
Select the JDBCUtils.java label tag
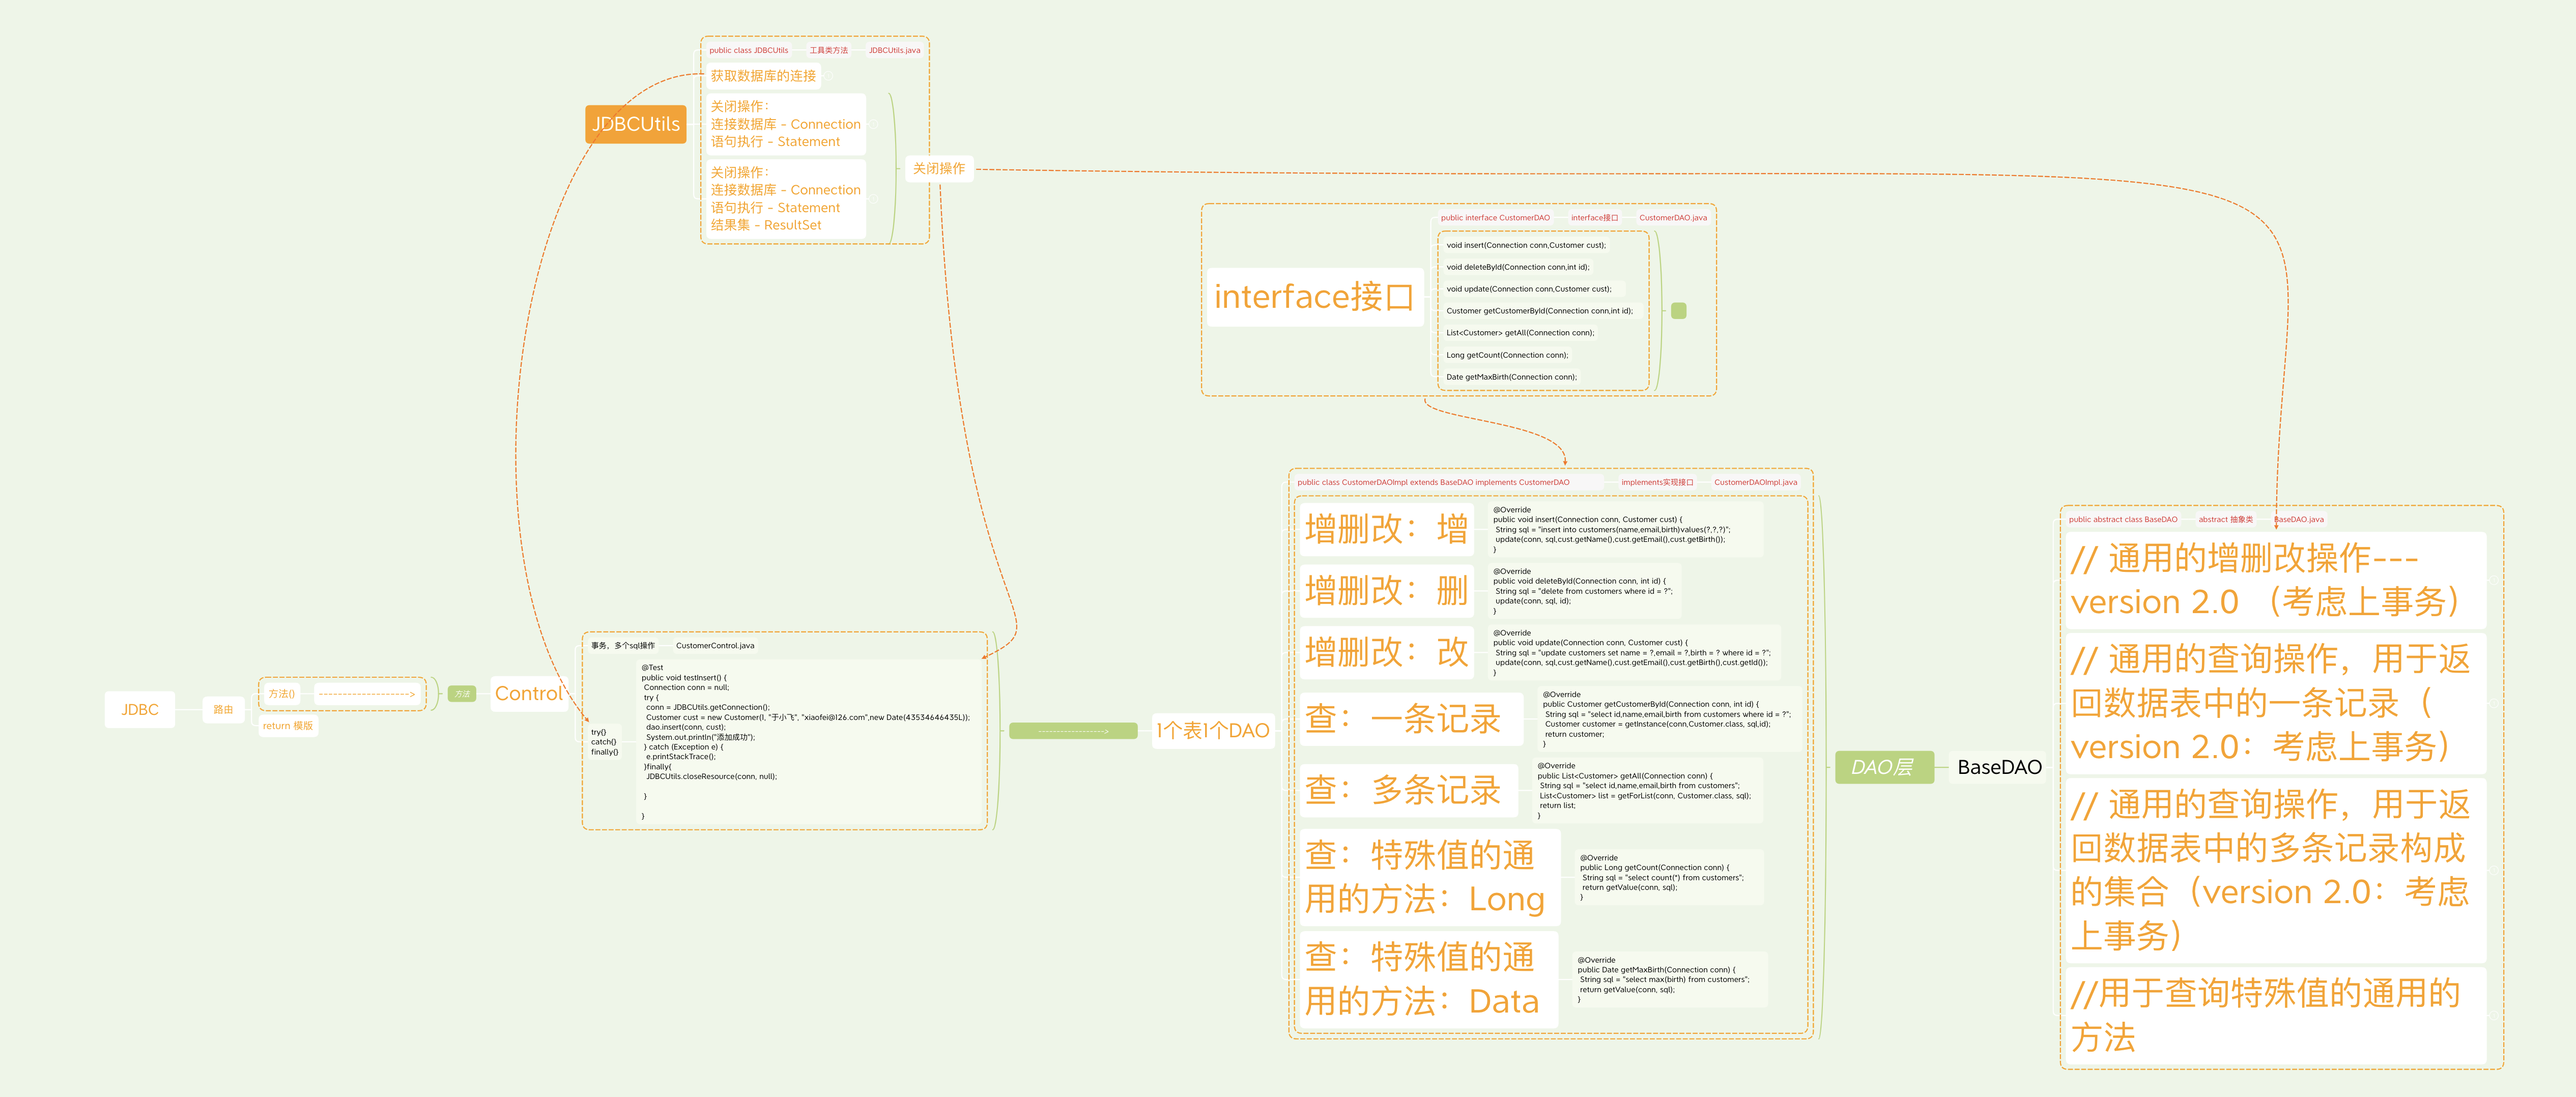894,50
